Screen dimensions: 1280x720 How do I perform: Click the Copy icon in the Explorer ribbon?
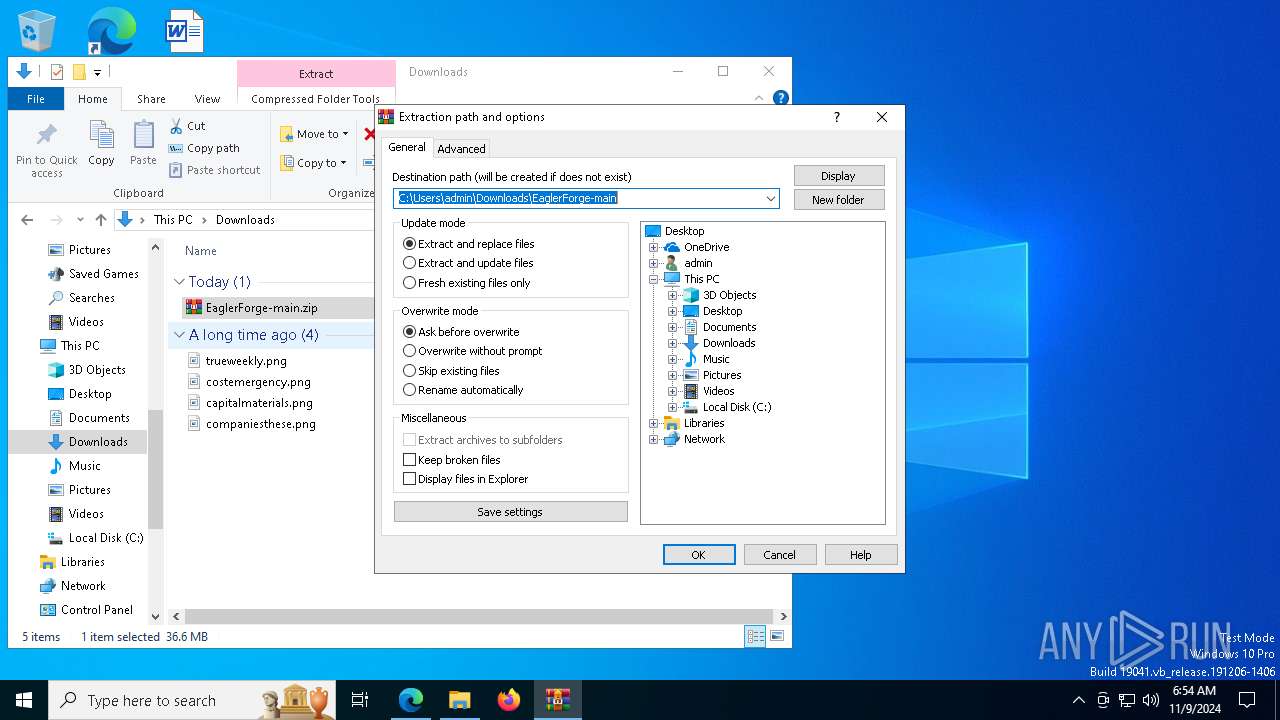coord(101,134)
